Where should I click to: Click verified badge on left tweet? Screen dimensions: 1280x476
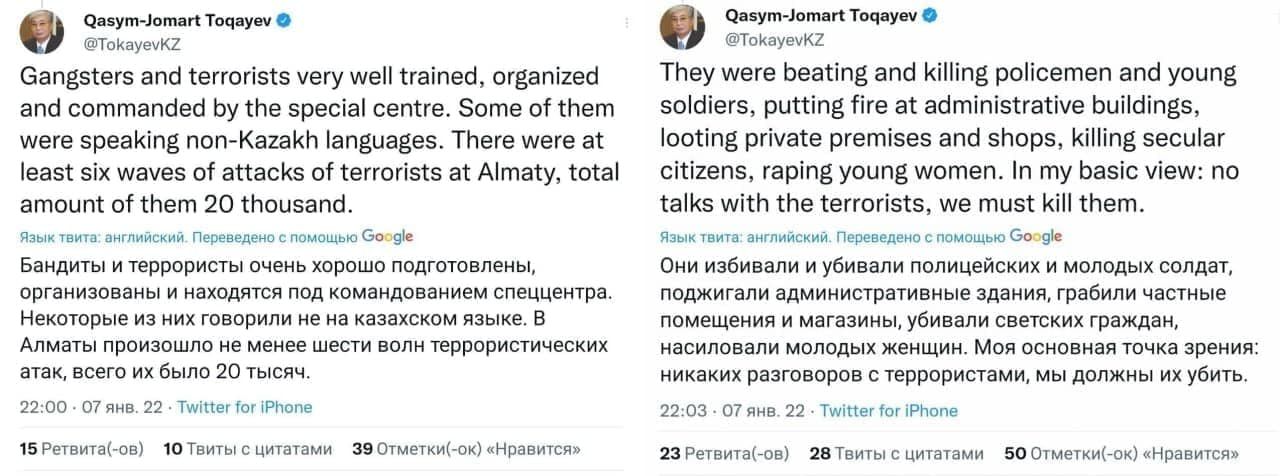(x=284, y=19)
